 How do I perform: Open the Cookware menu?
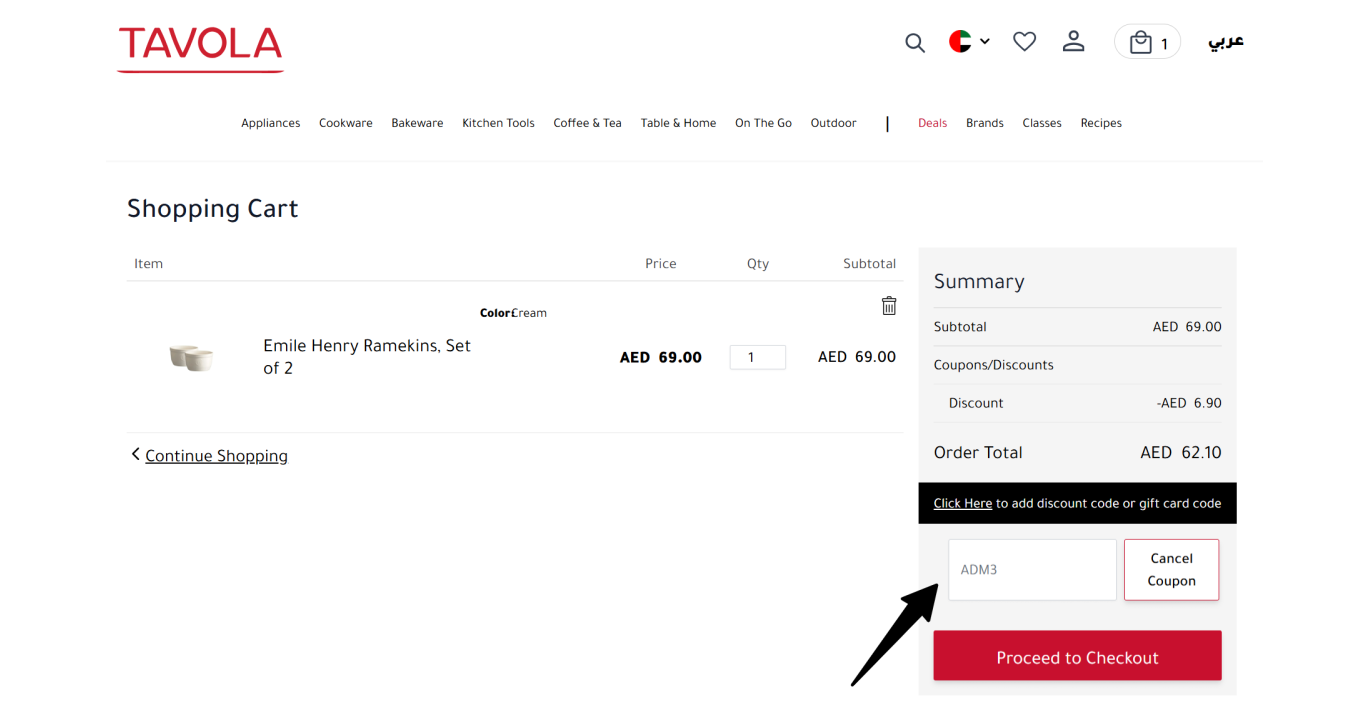point(346,123)
